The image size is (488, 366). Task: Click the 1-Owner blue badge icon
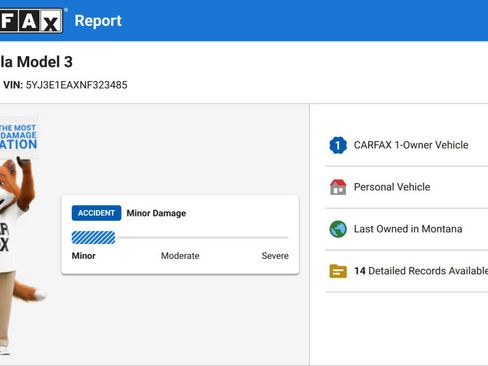pyautogui.click(x=338, y=145)
